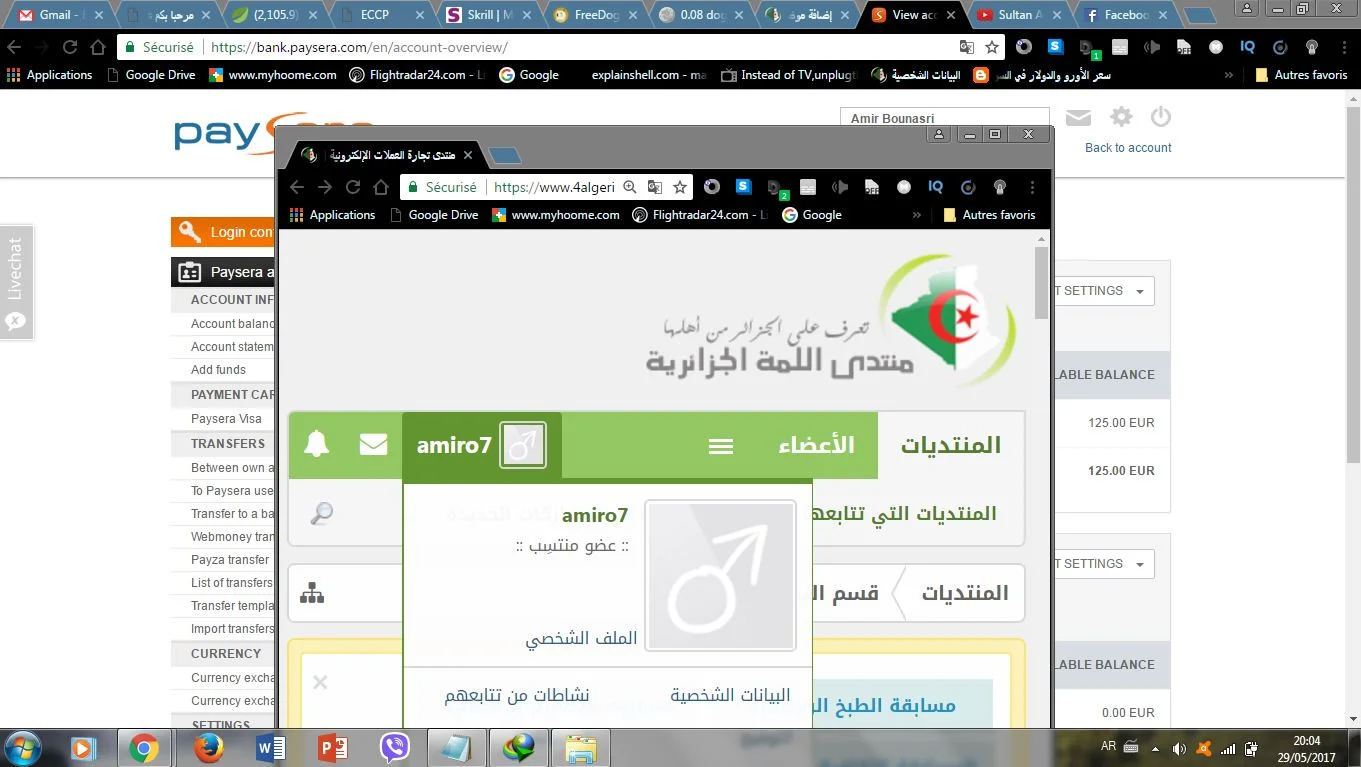The image size is (1361, 767).
Task: Click the forum search magnifier icon
Action: tap(321, 514)
